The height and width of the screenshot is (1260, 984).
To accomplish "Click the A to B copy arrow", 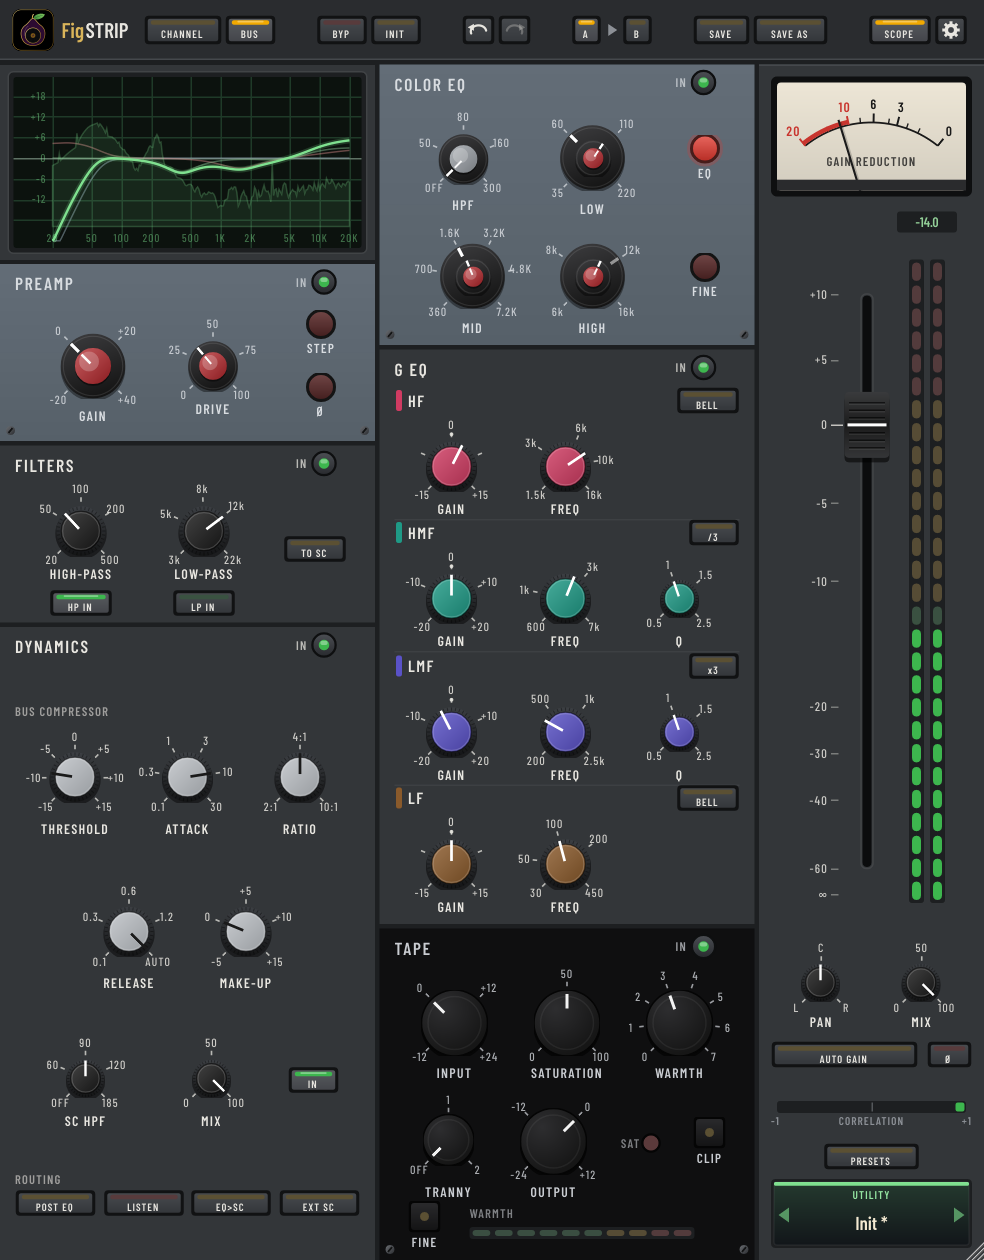I will 612,31.
